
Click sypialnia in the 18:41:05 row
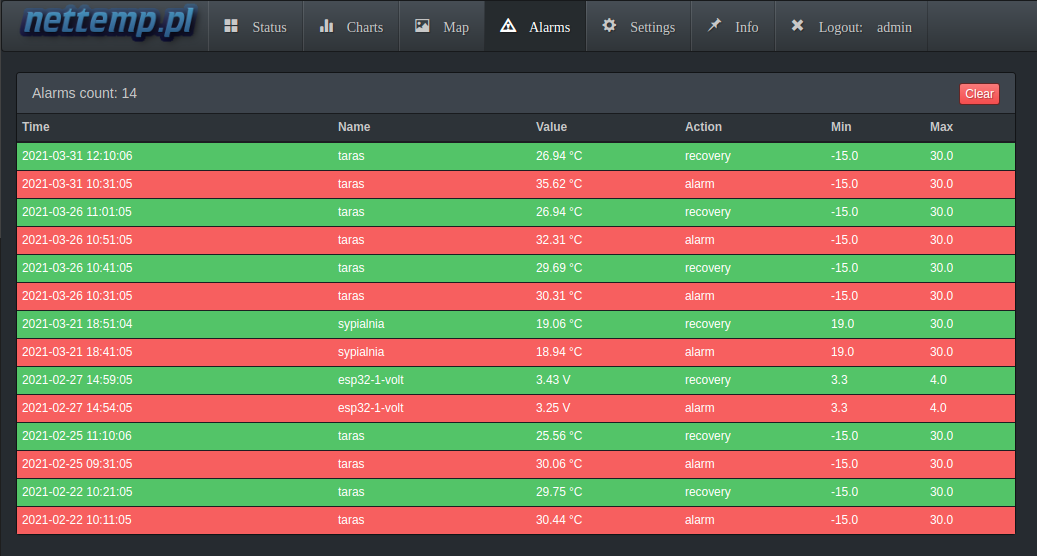point(361,352)
